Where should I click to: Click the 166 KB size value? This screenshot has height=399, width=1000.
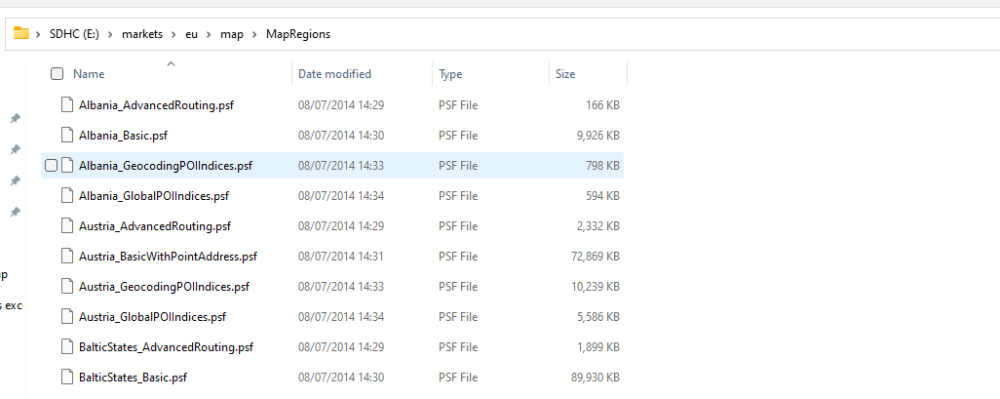pyautogui.click(x=603, y=105)
